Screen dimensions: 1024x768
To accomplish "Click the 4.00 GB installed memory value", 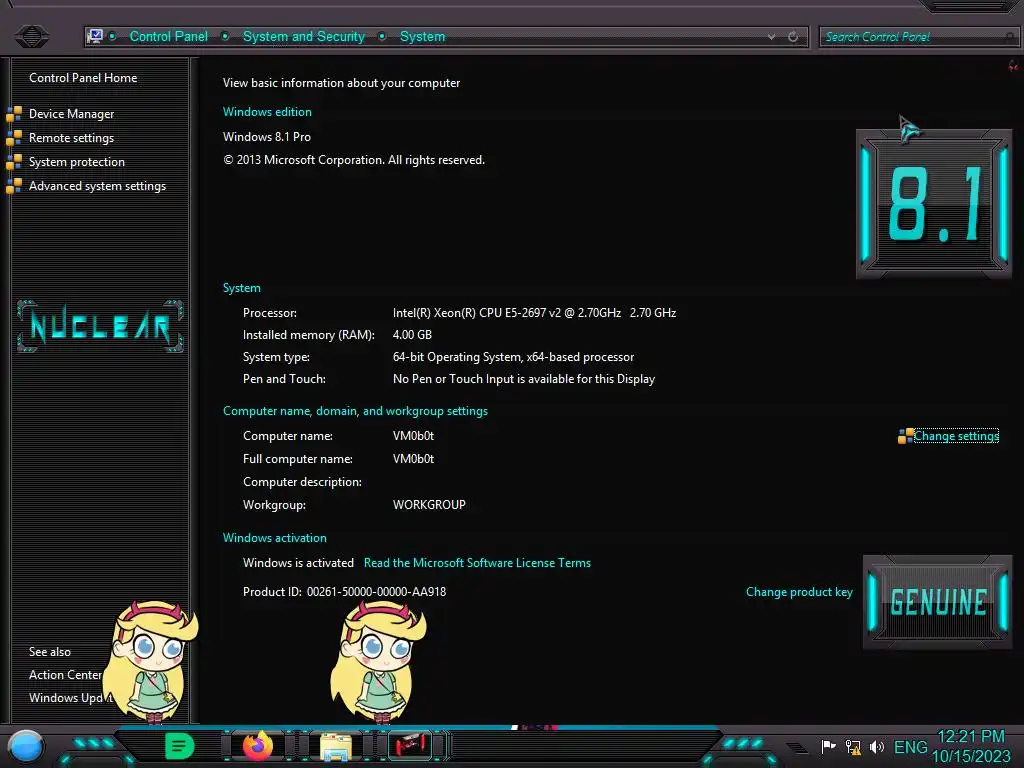I will (x=412, y=335).
